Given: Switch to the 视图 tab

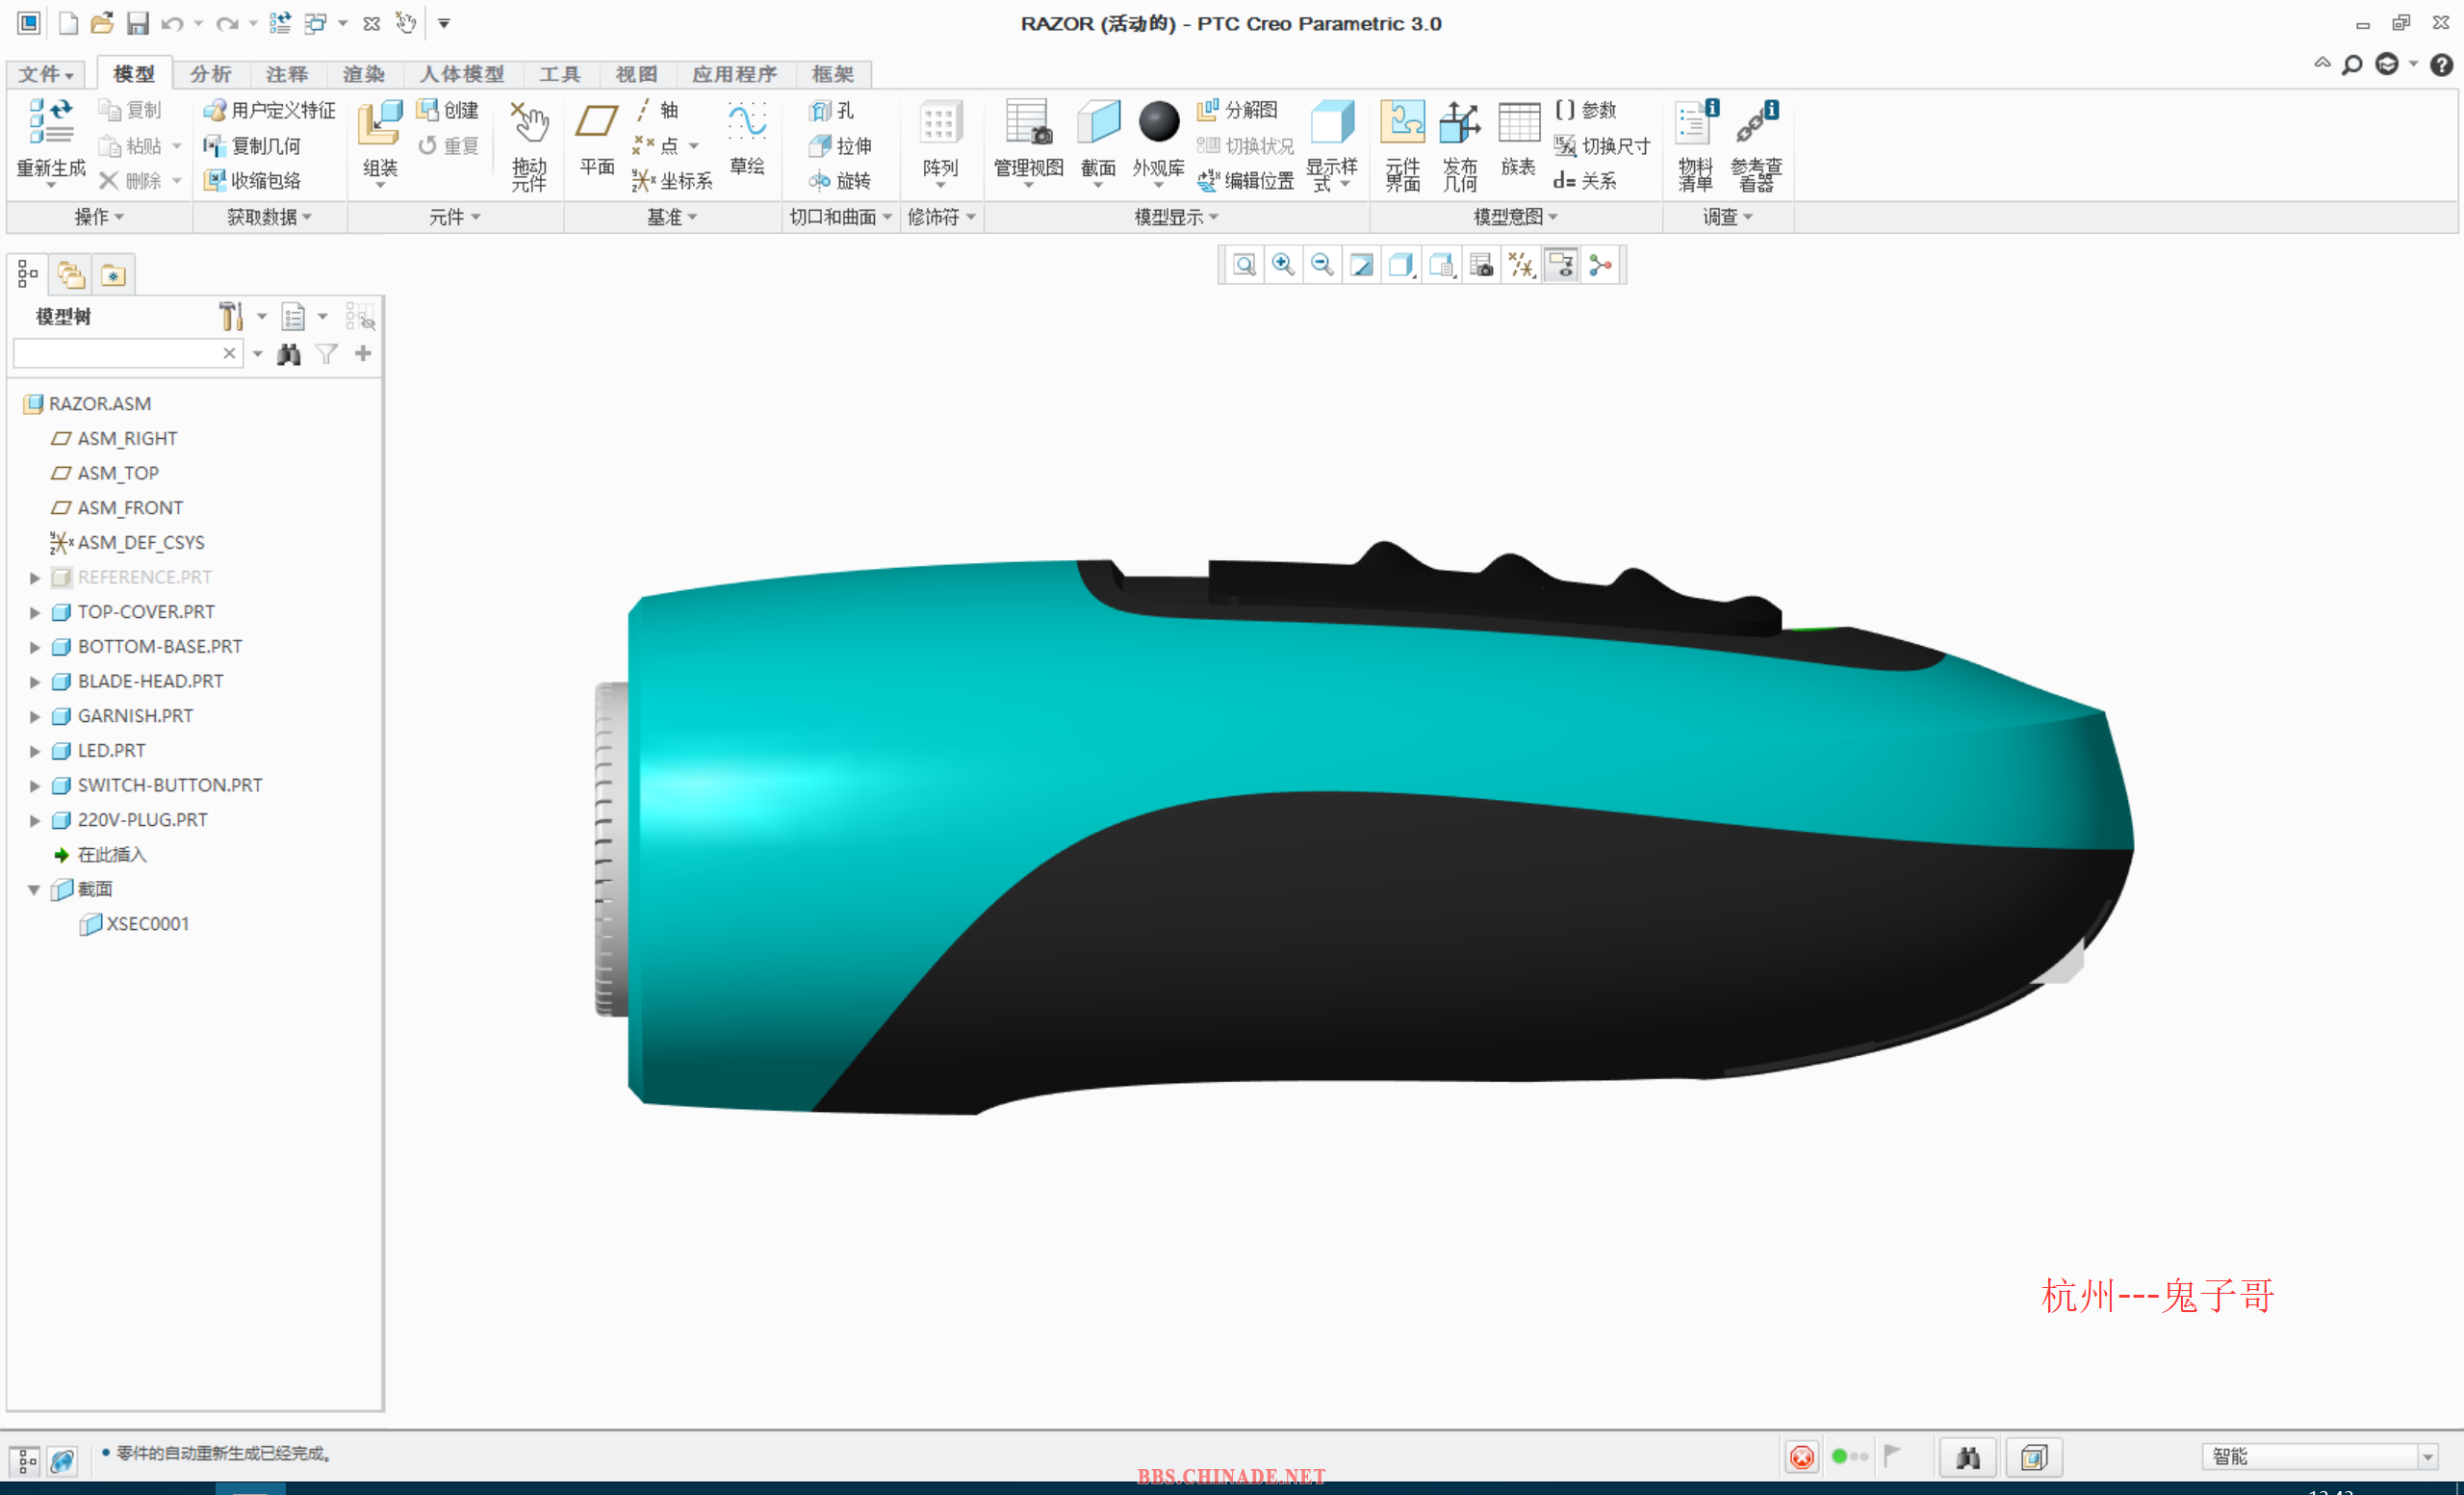Looking at the screenshot, I should pyautogui.click(x=636, y=74).
